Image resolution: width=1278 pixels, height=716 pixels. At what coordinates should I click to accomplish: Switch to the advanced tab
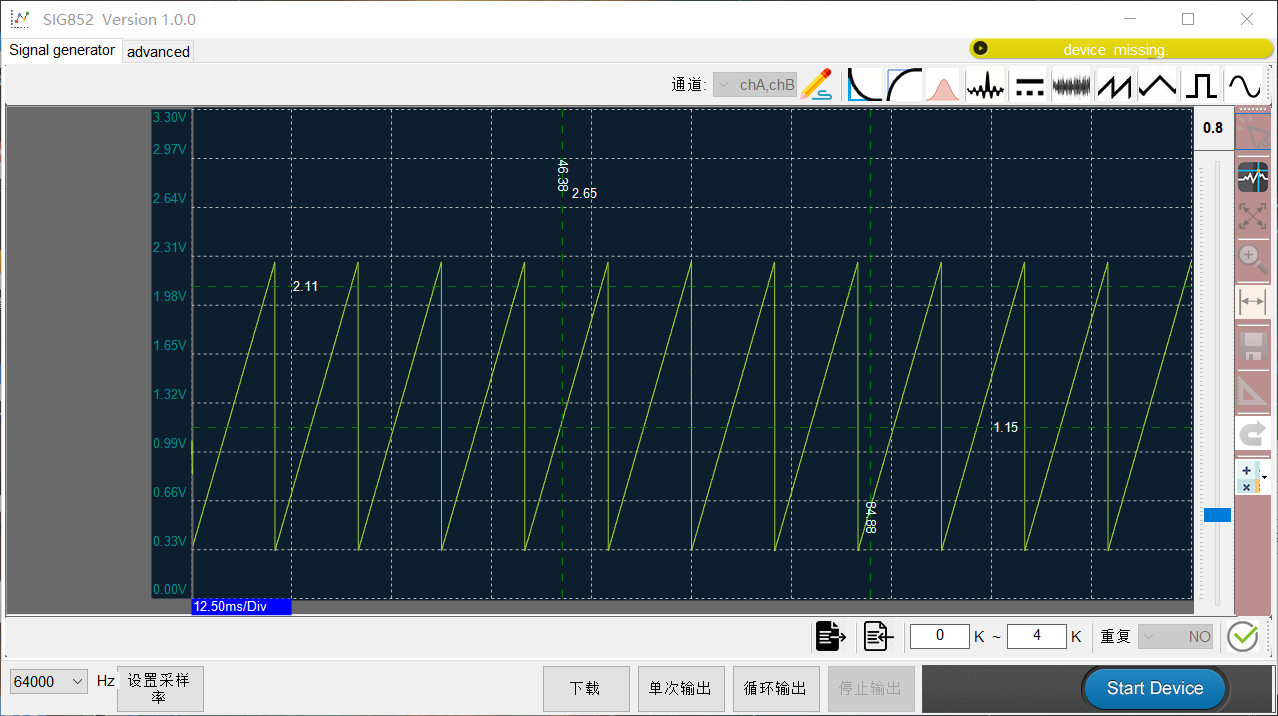tap(158, 52)
